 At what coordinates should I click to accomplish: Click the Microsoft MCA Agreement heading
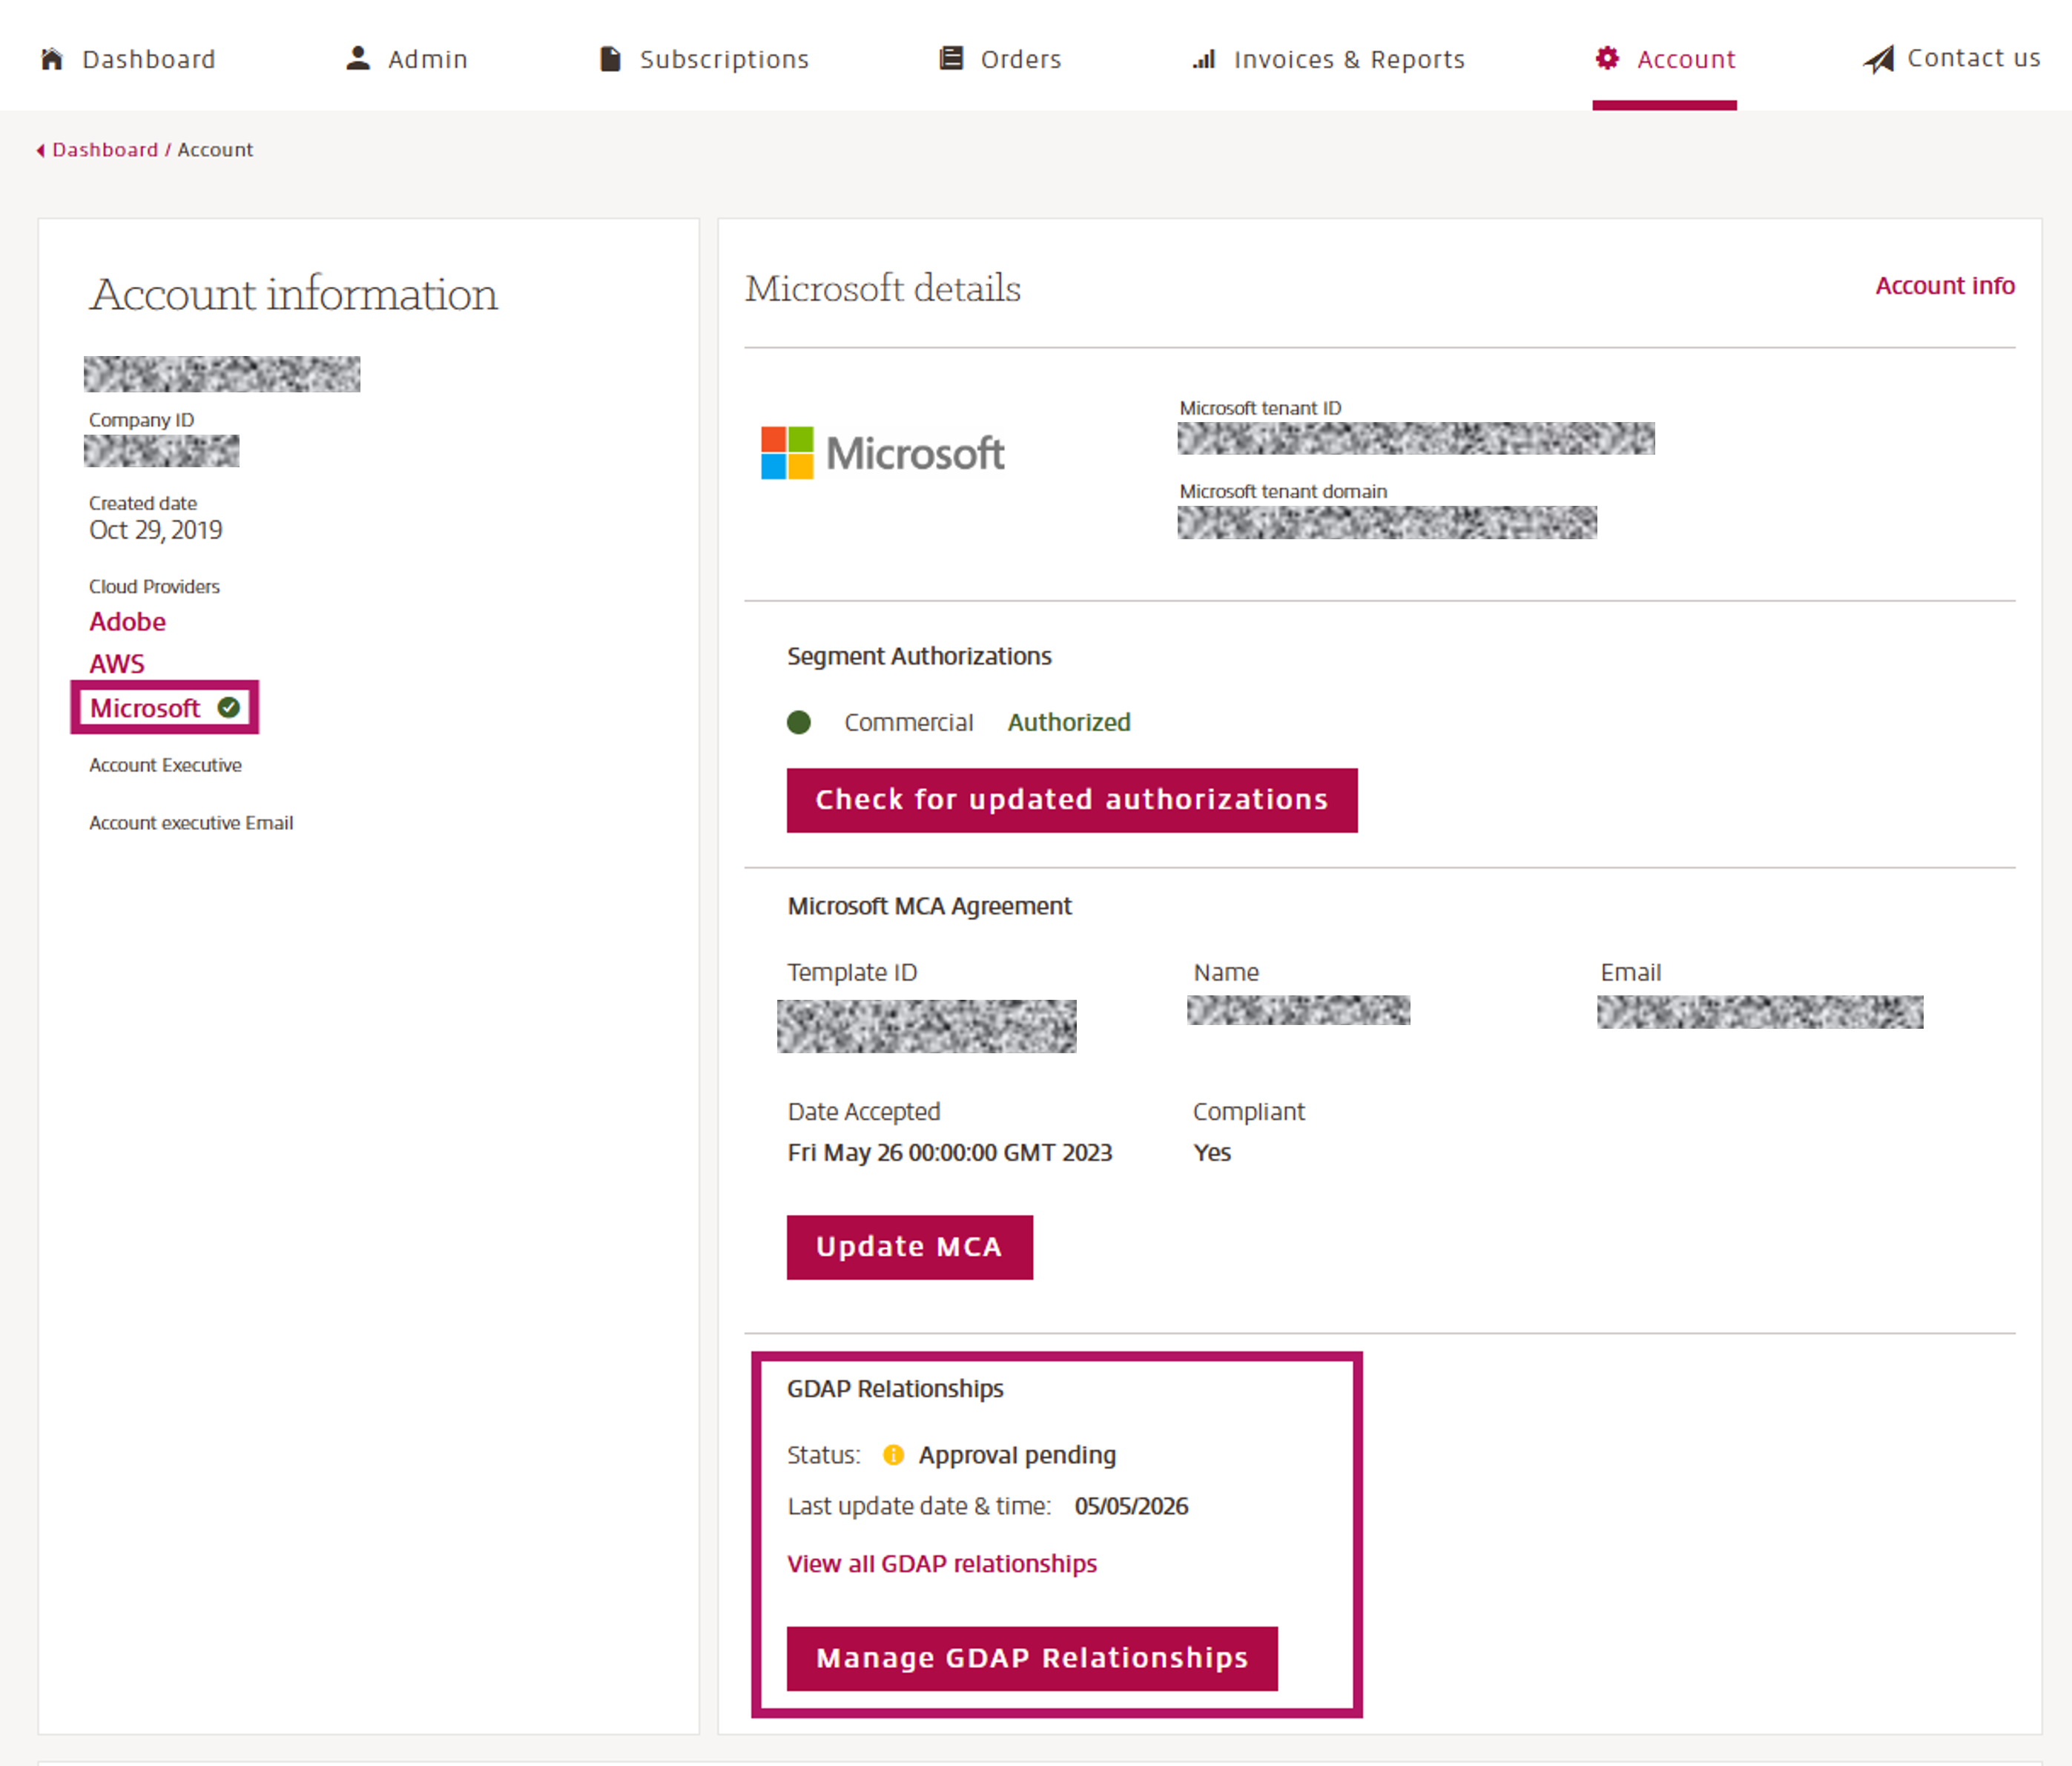coord(929,906)
